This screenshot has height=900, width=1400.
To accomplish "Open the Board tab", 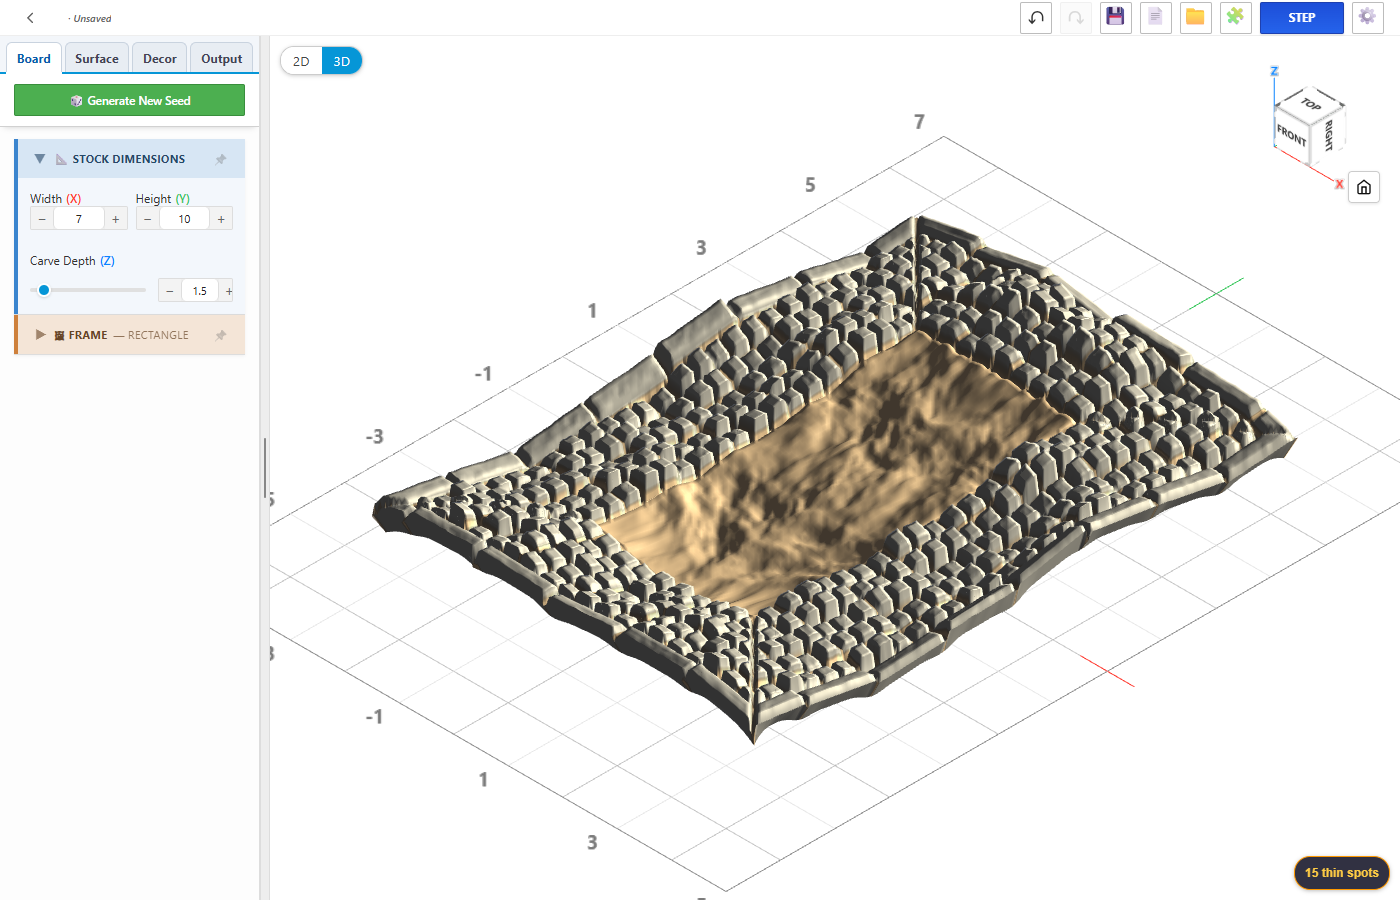I will pyautogui.click(x=34, y=58).
